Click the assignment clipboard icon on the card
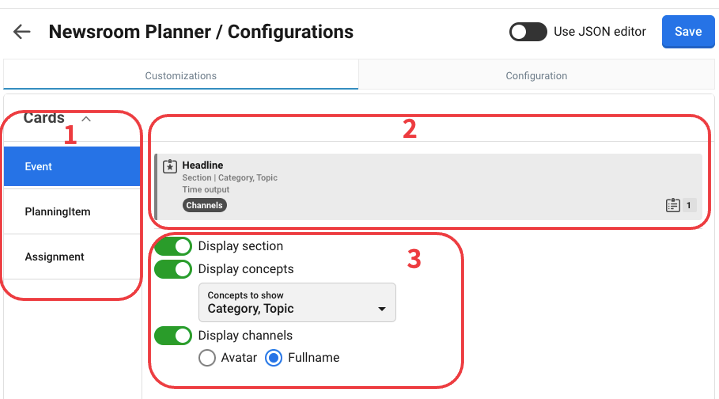The image size is (719, 399). tap(673, 205)
